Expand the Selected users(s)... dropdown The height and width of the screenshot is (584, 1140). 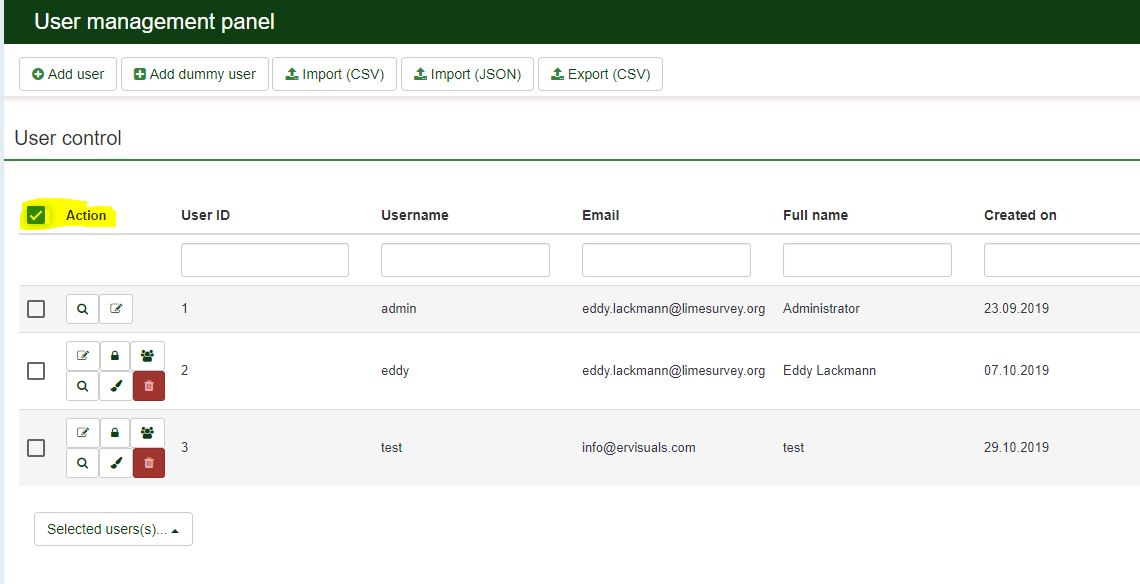[113, 529]
